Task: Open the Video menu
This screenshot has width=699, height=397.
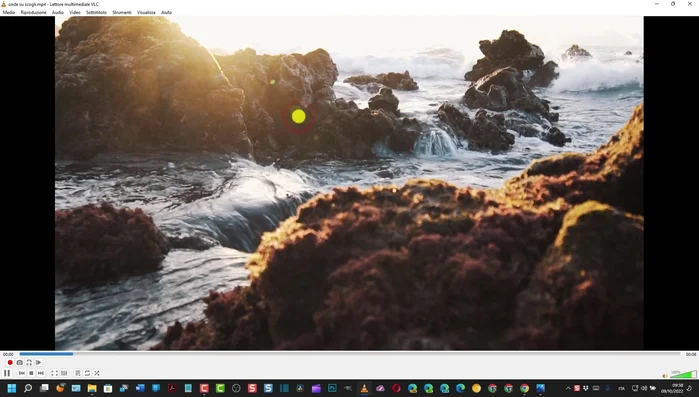Action: click(x=75, y=12)
